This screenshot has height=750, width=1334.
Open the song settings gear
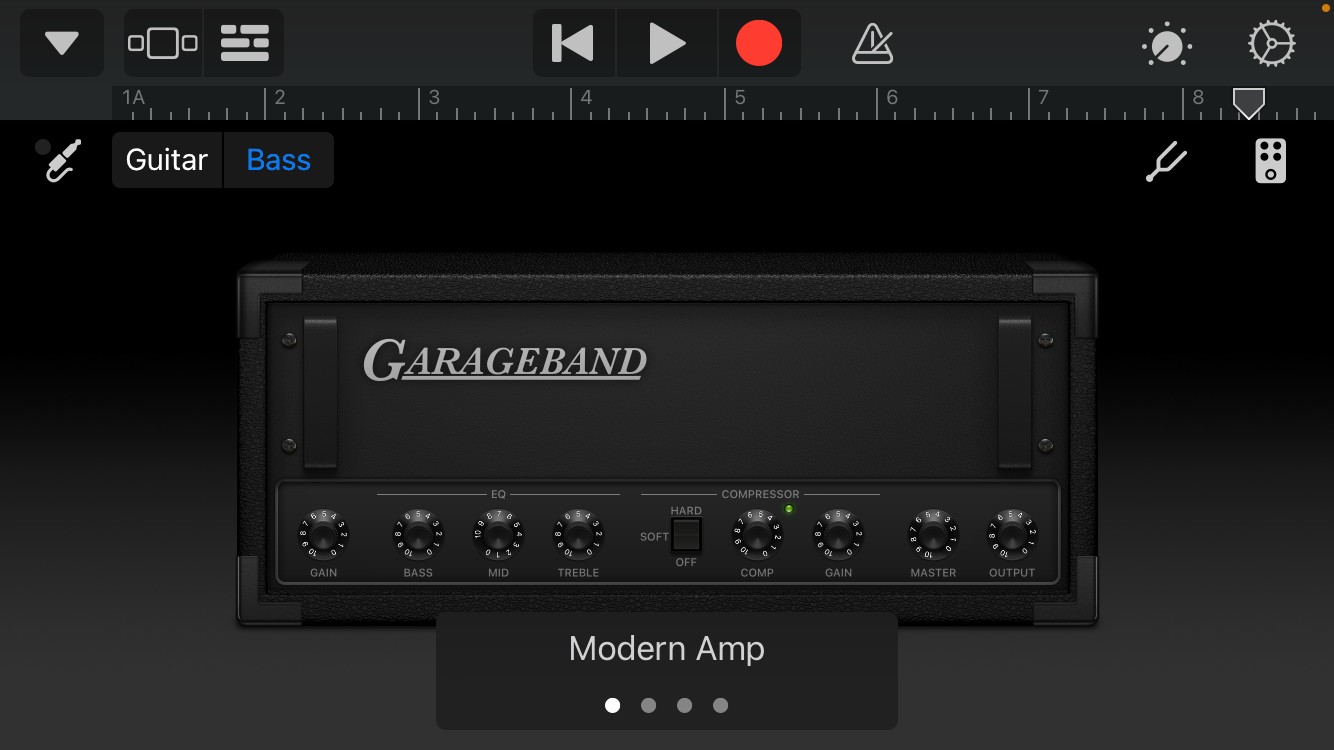(1272, 44)
